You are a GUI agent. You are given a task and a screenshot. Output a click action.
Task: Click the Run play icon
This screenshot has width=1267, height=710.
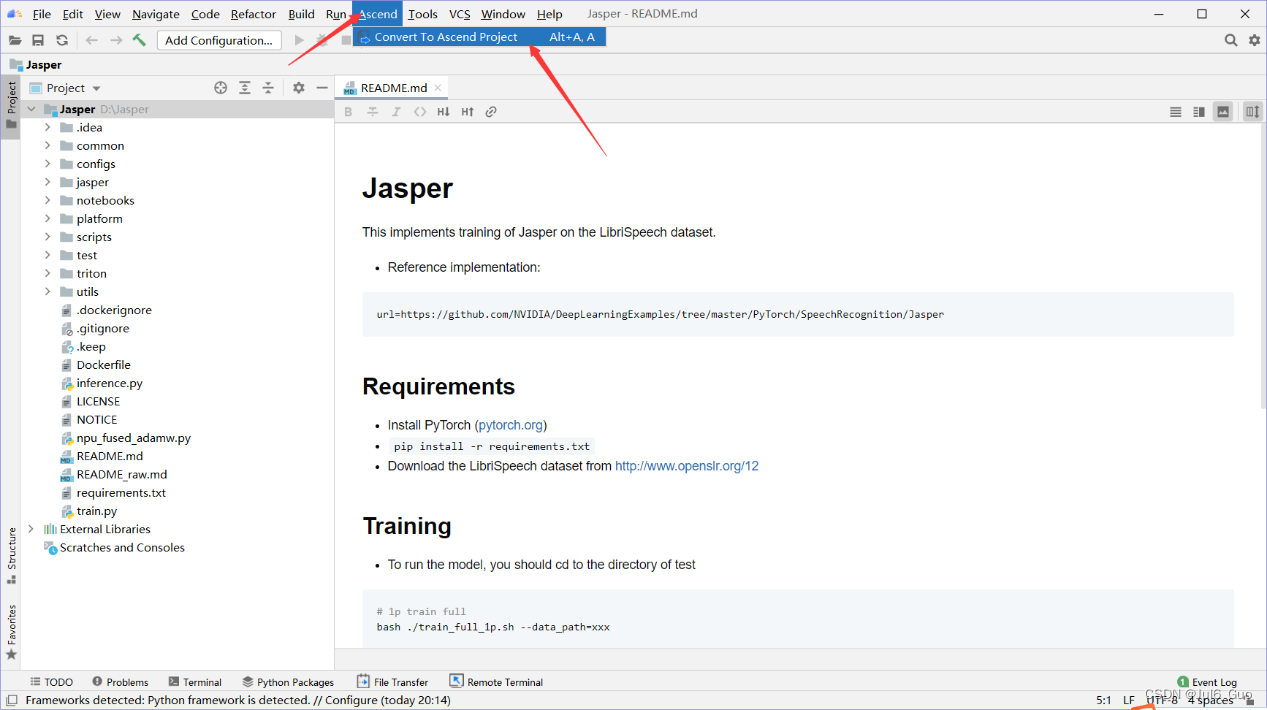point(299,40)
